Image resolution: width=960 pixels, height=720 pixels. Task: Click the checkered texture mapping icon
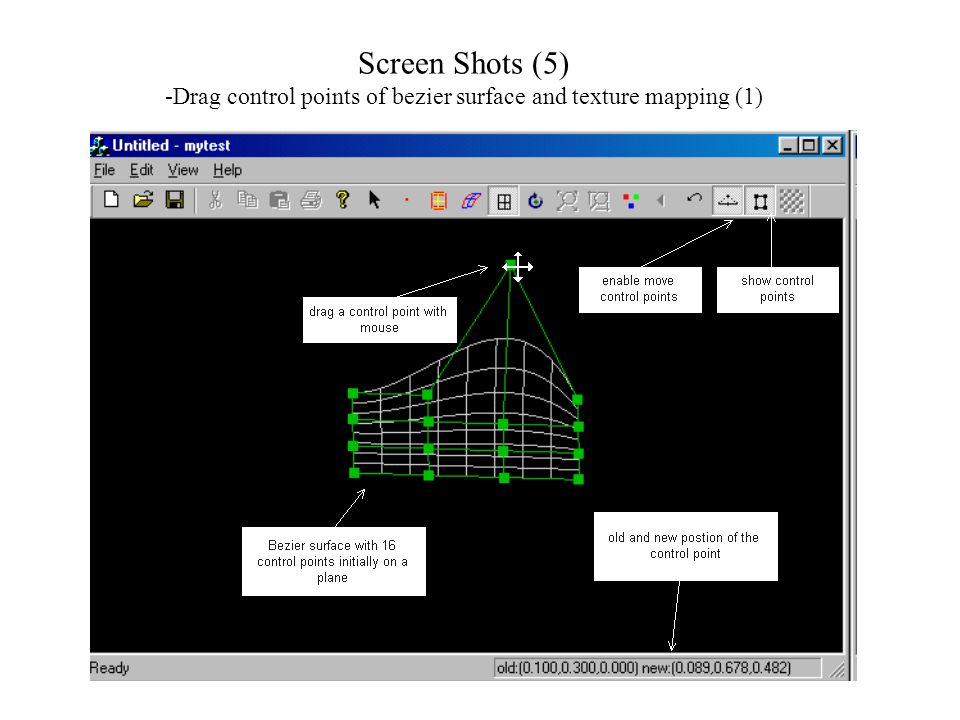coord(792,201)
